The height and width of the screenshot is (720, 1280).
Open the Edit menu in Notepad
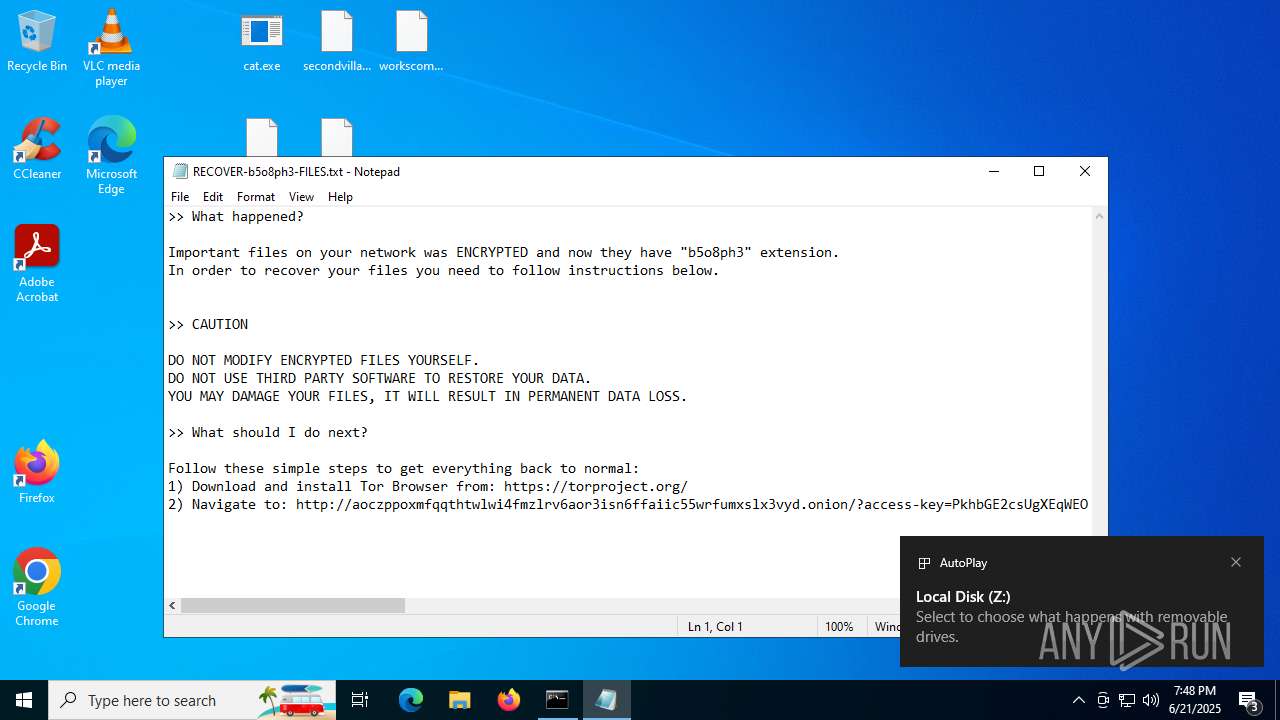(x=213, y=197)
